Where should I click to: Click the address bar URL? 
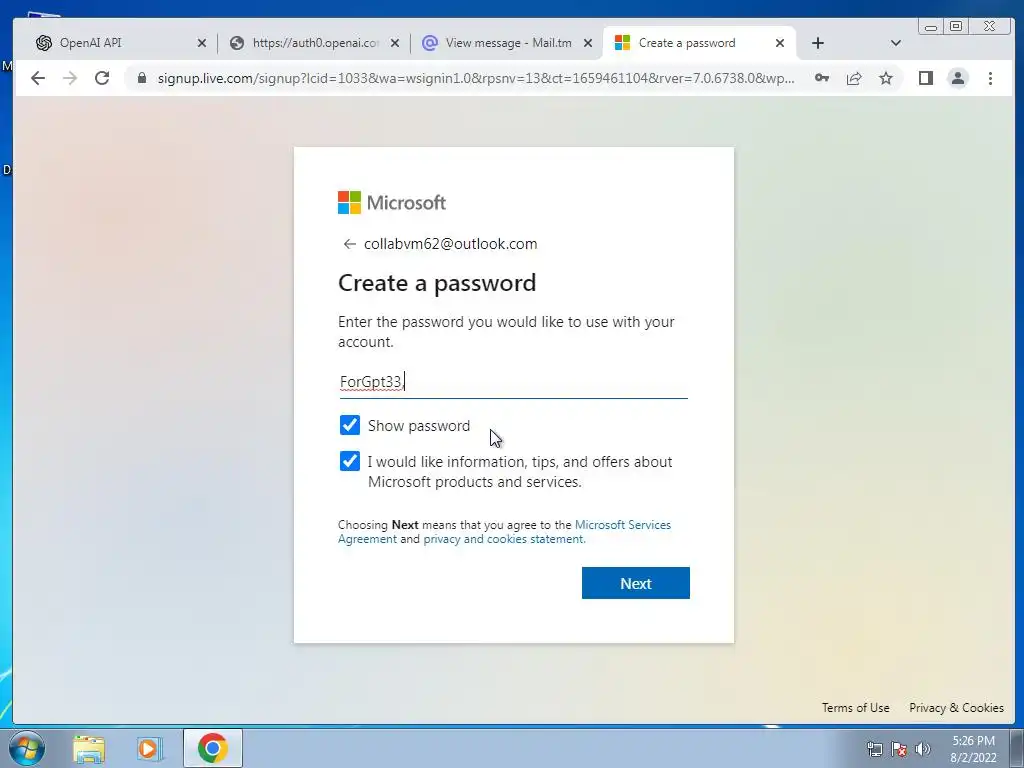tap(475, 78)
